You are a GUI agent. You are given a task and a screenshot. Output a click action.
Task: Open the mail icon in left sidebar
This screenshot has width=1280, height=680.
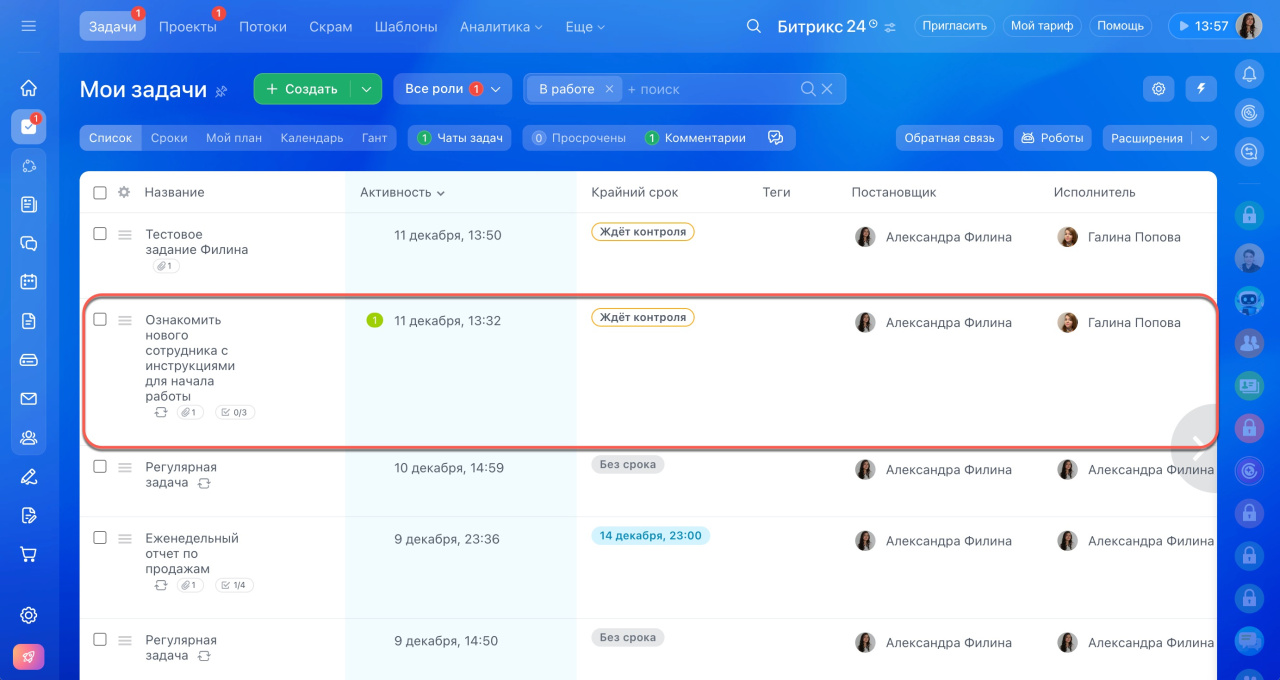pyautogui.click(x=28, y=399)
